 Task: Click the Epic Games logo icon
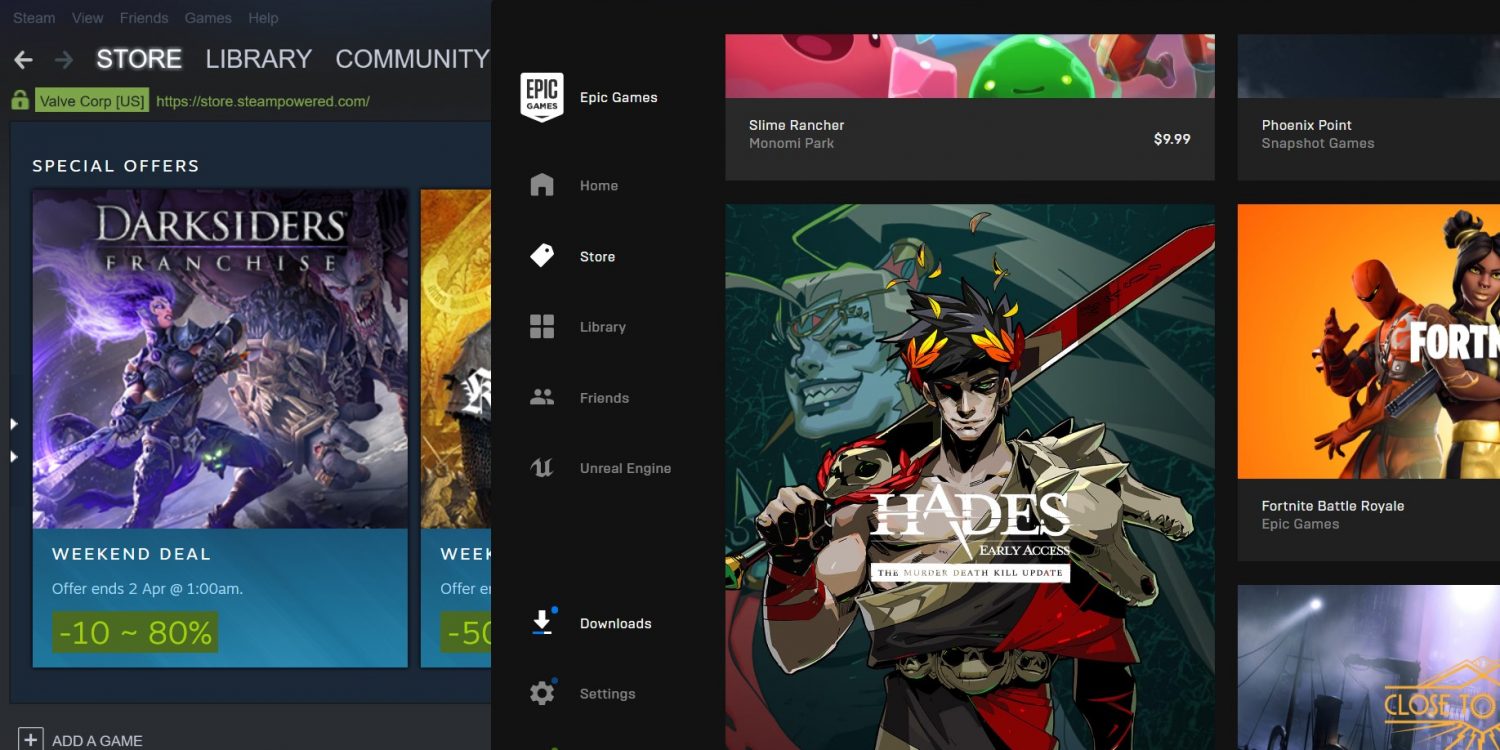[542, 97]
